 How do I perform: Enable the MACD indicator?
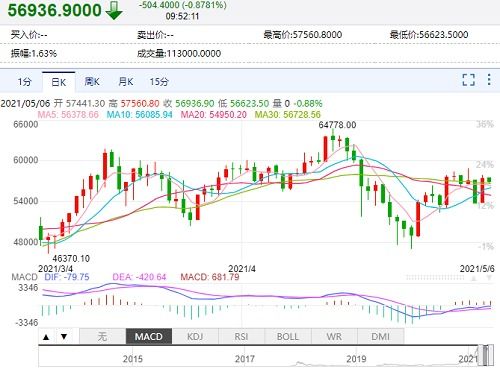click(x=149, y=336)
